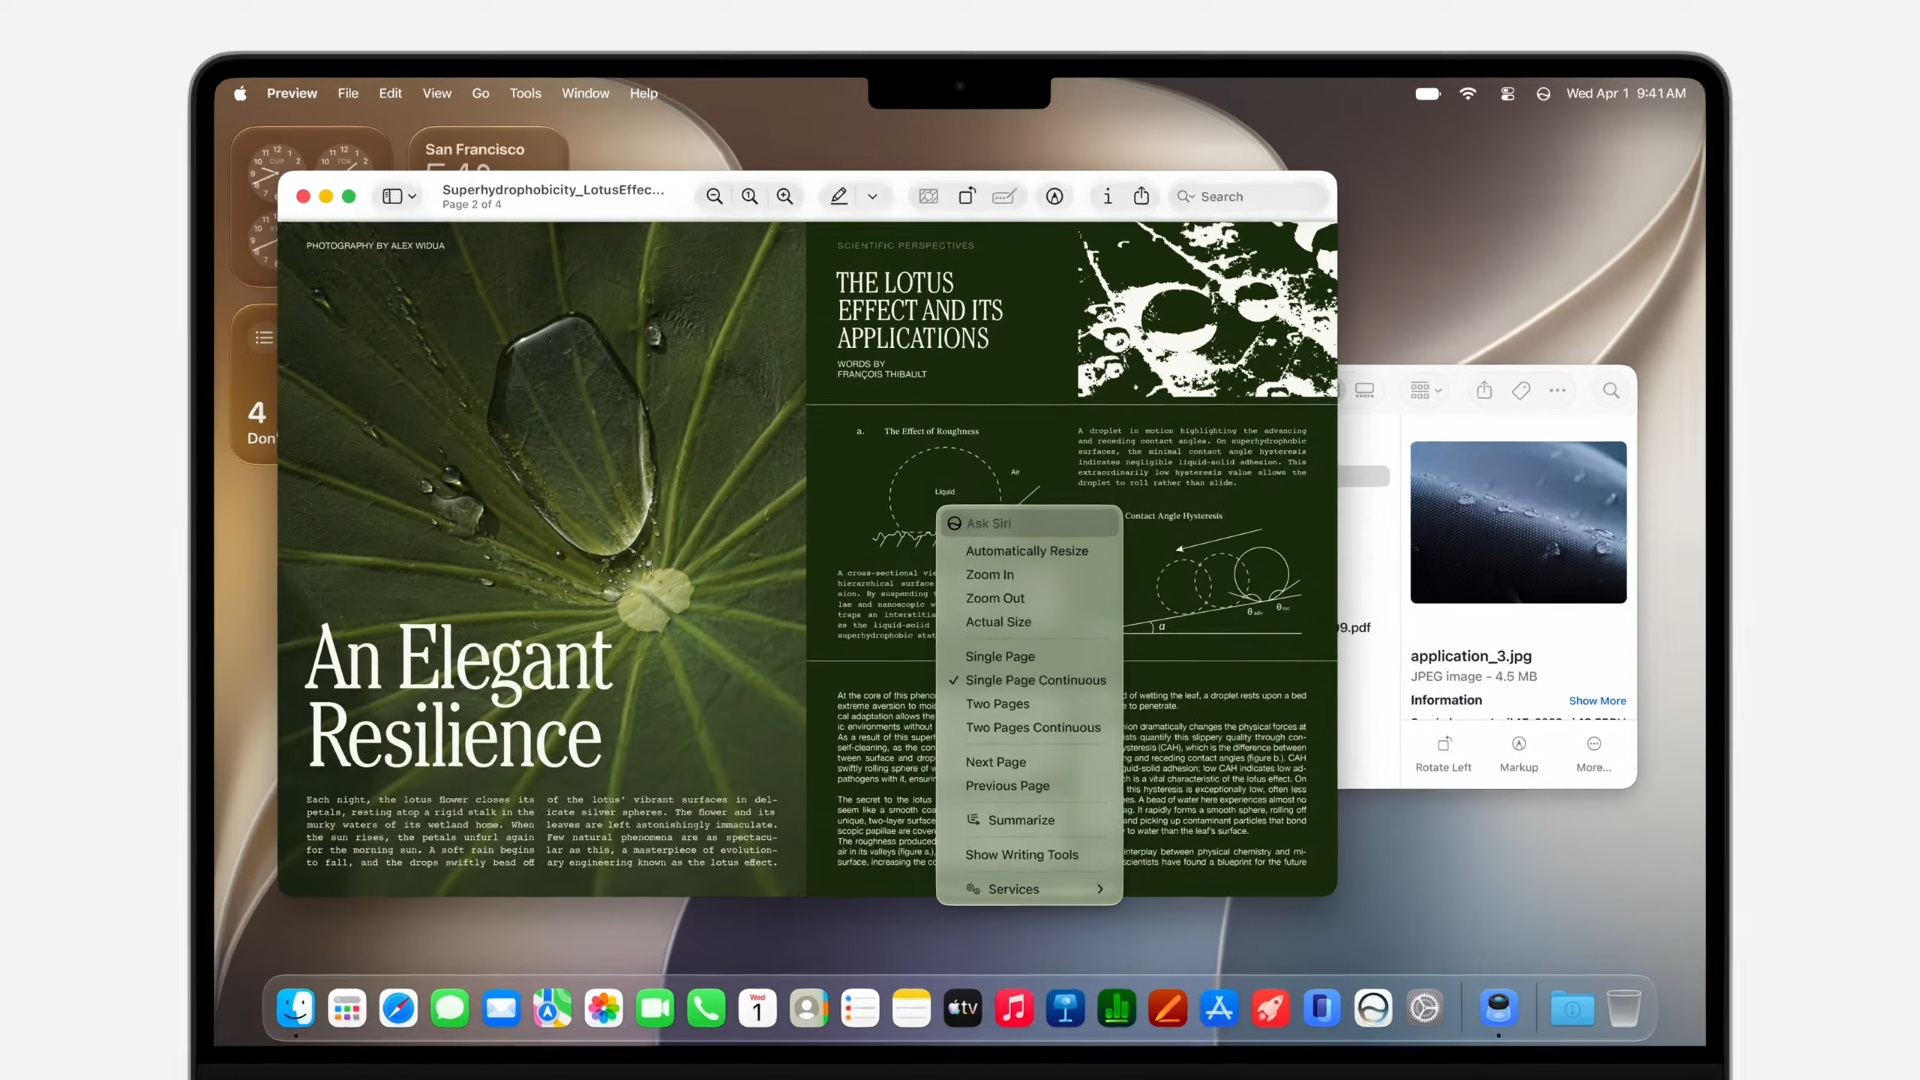Open the Downloads folder in the Dock
Viewport: 1920px width, 1080px height.
pyautogui.click(x=1572, y=1008)
